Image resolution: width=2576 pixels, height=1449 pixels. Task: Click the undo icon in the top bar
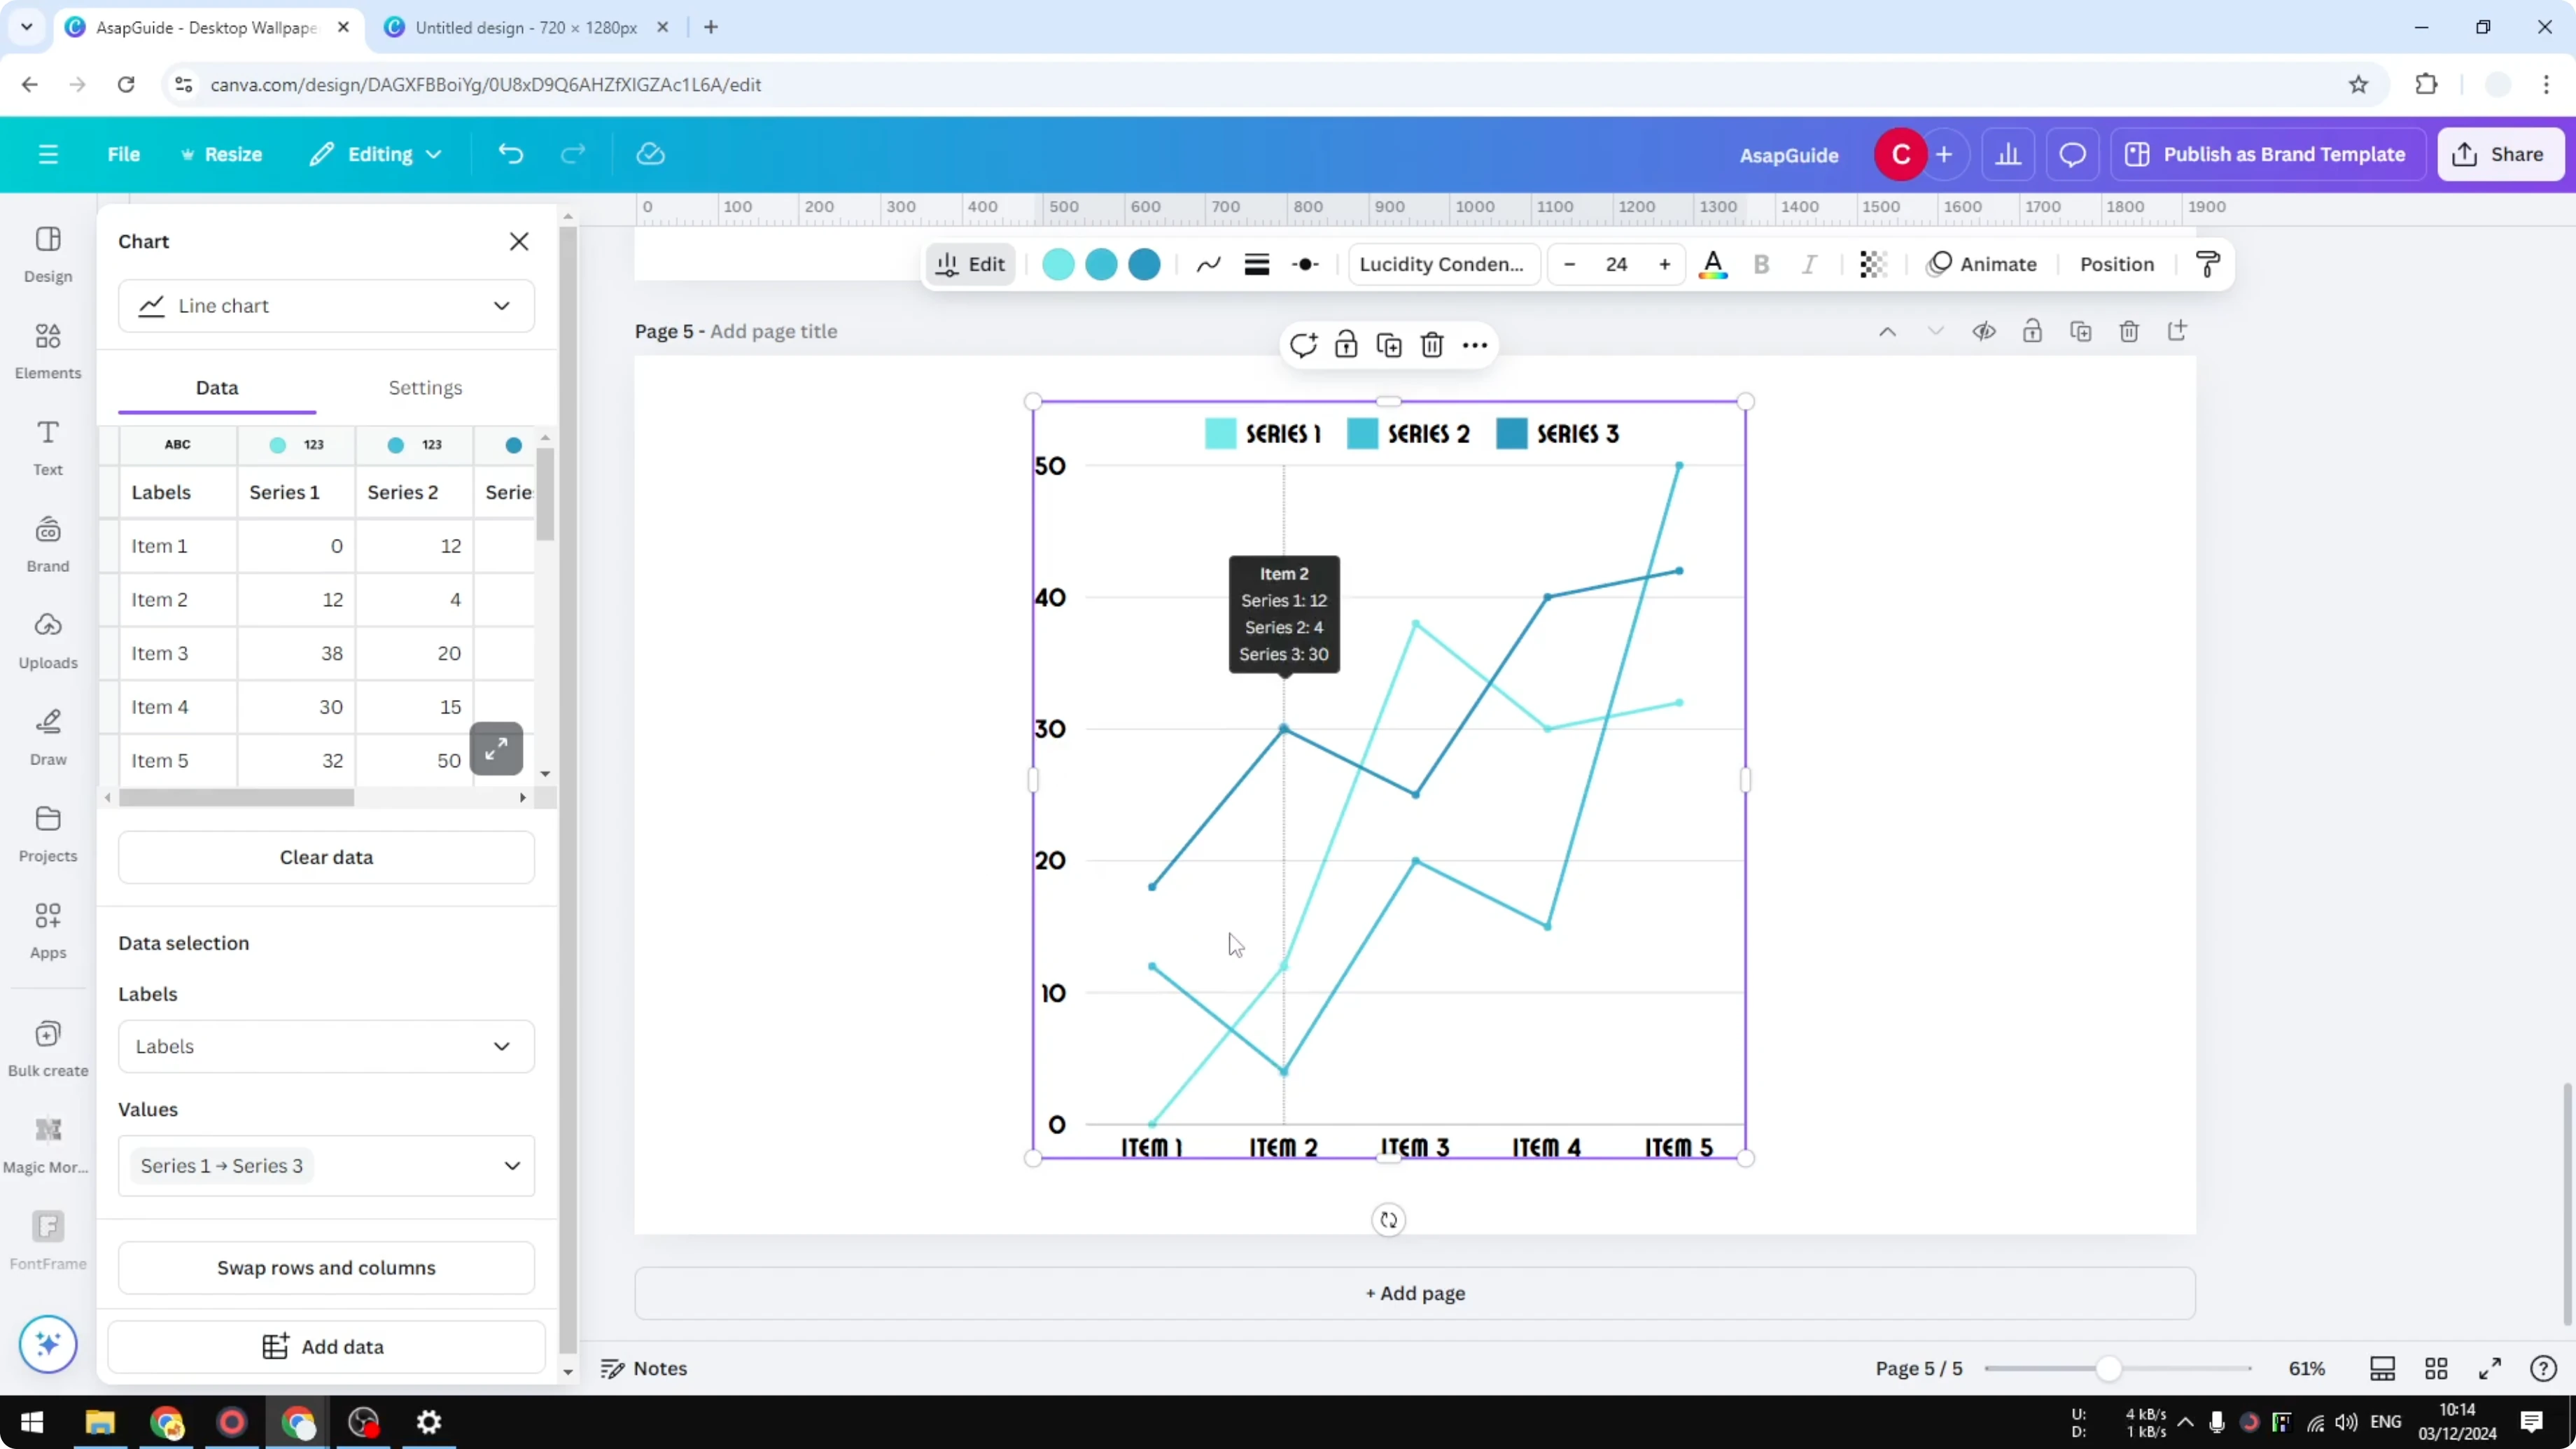coord(510,153)
